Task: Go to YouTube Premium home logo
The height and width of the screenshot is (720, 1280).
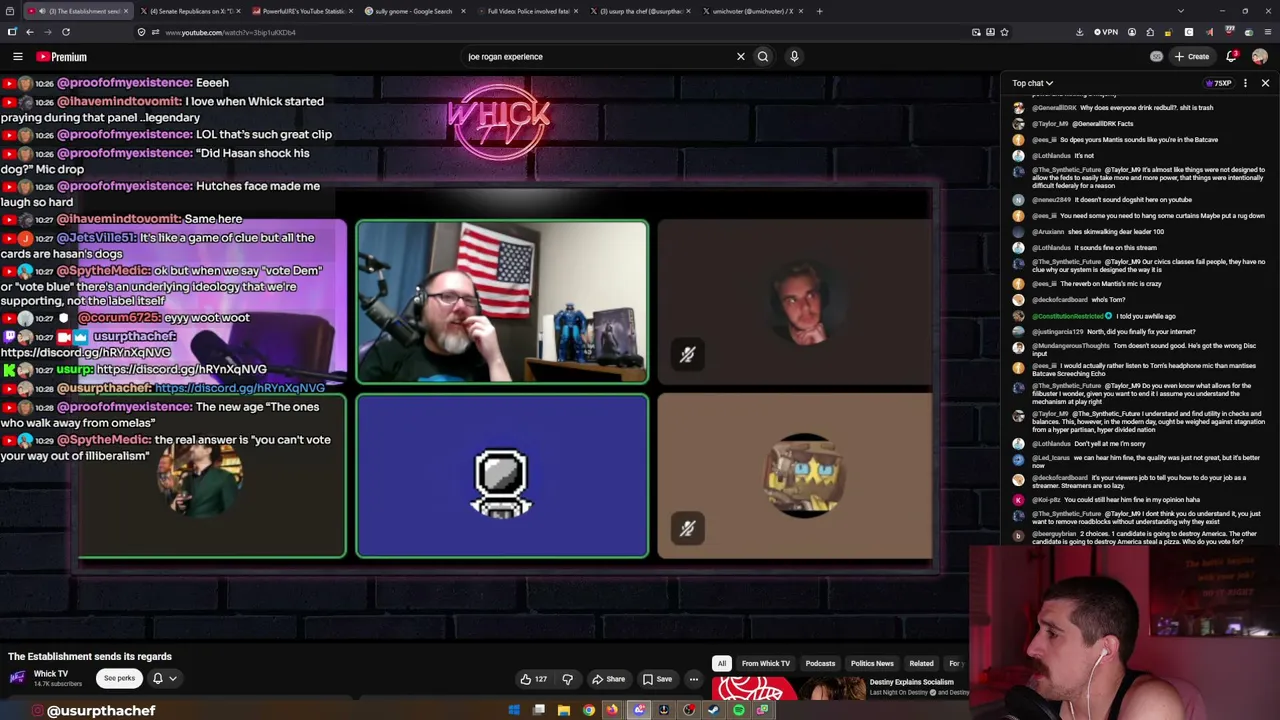Action: 62,57
